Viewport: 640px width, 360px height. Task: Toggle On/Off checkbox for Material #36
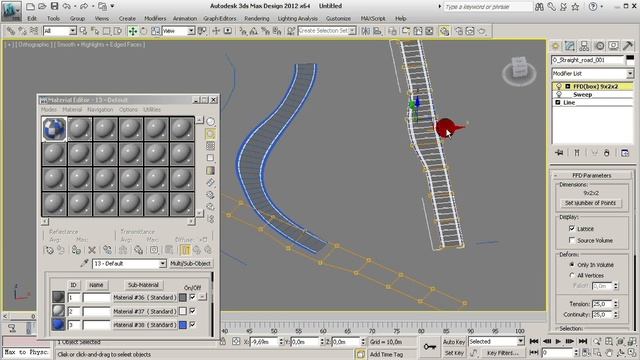click(x=193, y=297)
